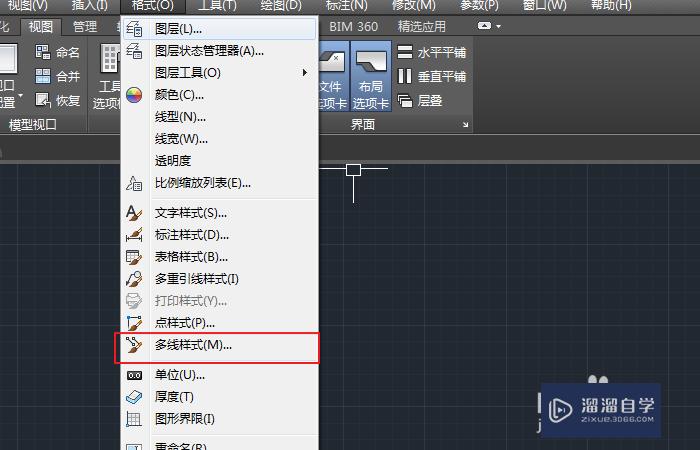Open the 窗口(W) menu bar item
This screenshot has width=700, height=450.
tap(544, 5)
